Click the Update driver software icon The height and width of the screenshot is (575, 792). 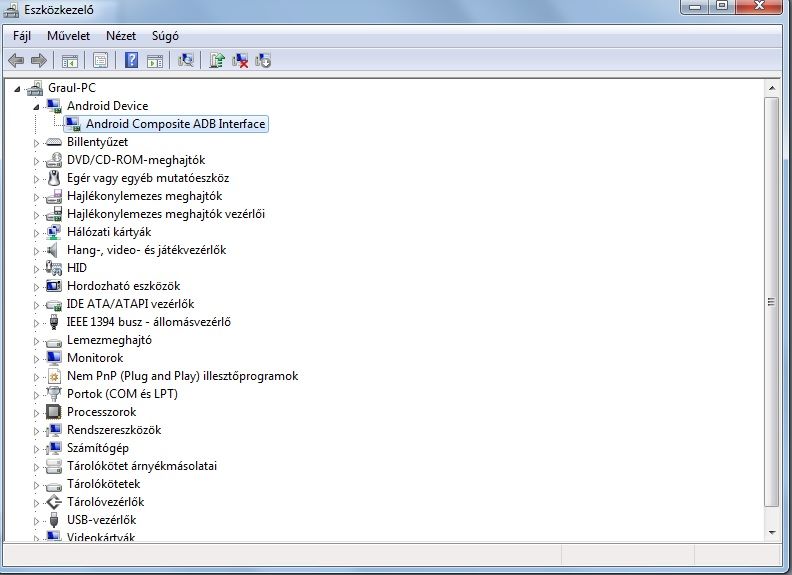pyautogui.click(x=217, y=61)
